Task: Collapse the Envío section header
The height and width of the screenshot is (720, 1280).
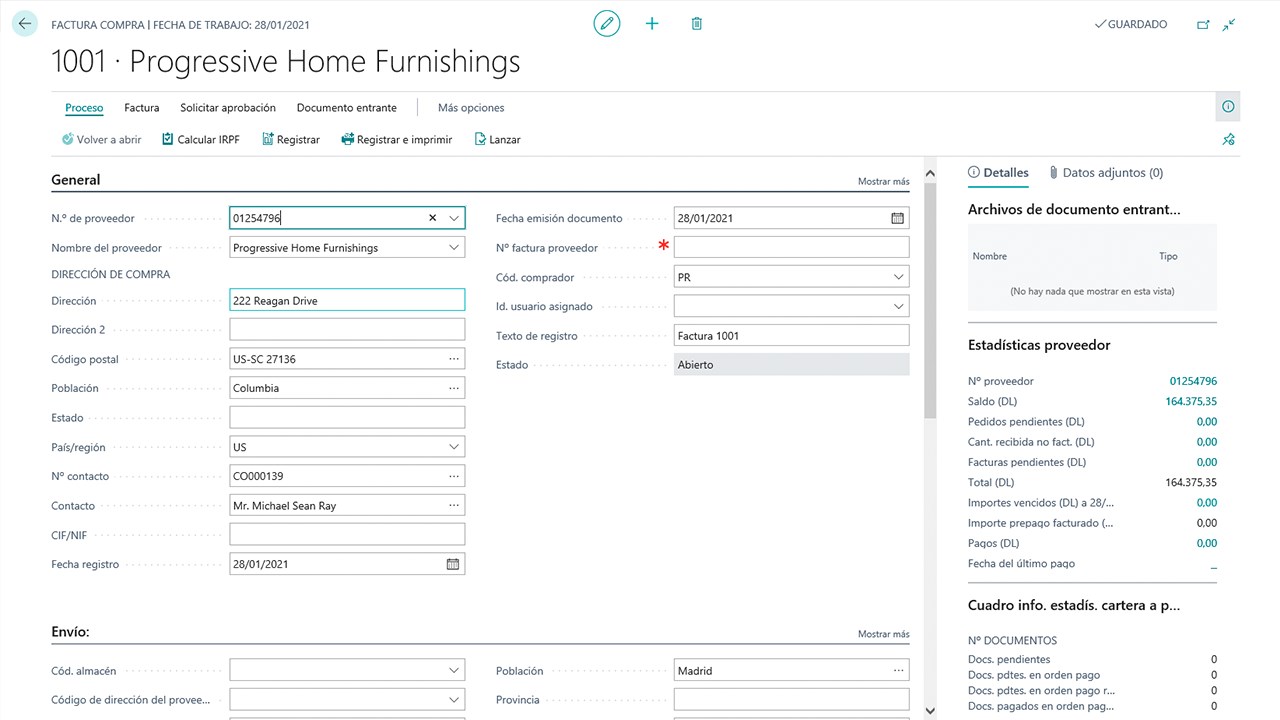Action: click(71, 632)
